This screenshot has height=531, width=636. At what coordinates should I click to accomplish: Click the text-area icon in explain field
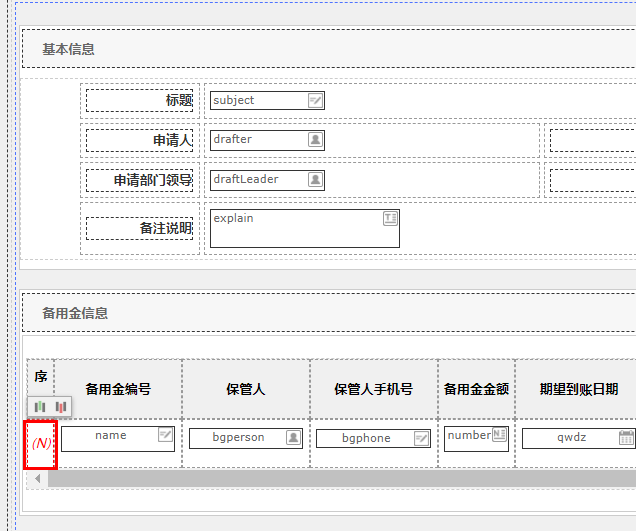[x=390, y=218]
